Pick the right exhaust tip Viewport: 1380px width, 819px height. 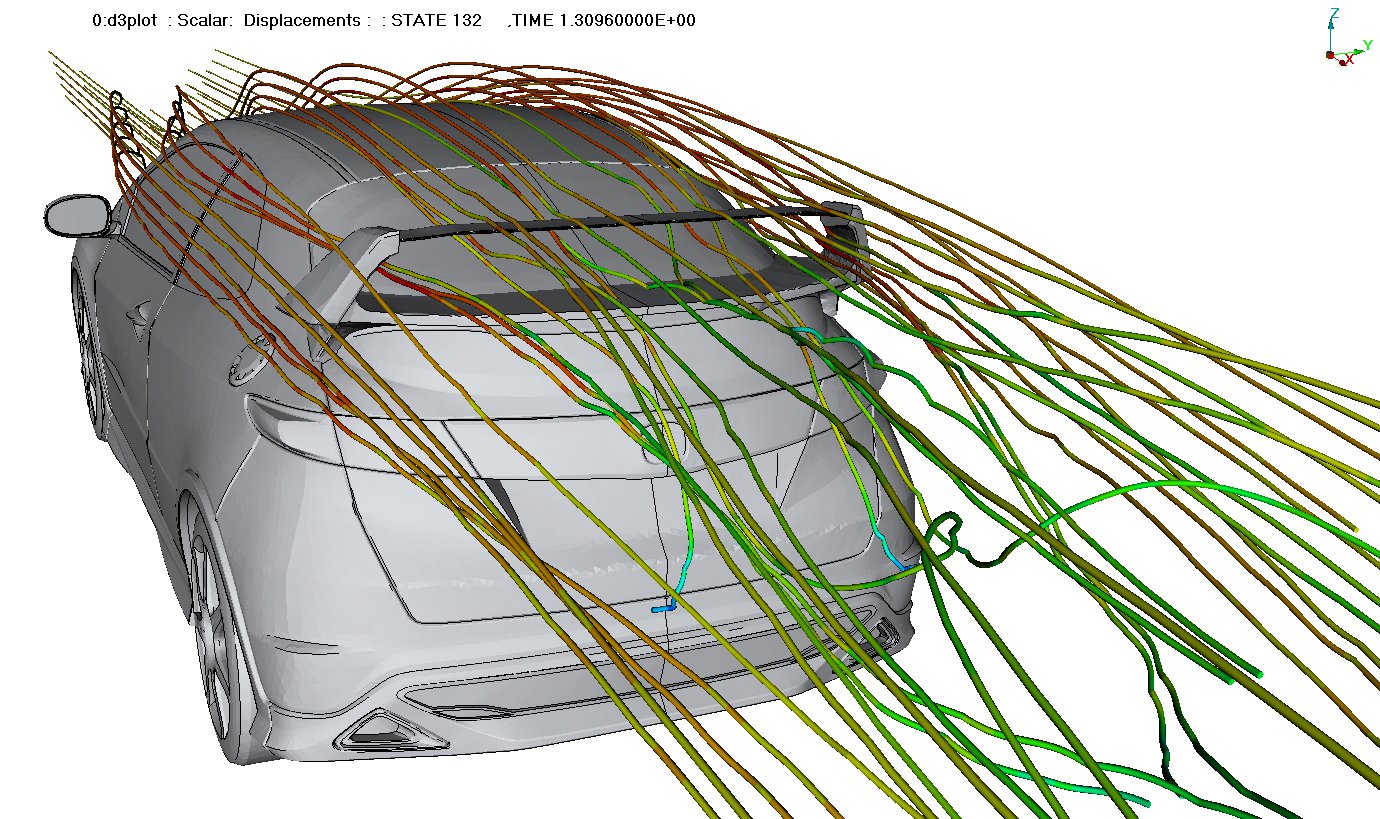[x=883, y=629]
